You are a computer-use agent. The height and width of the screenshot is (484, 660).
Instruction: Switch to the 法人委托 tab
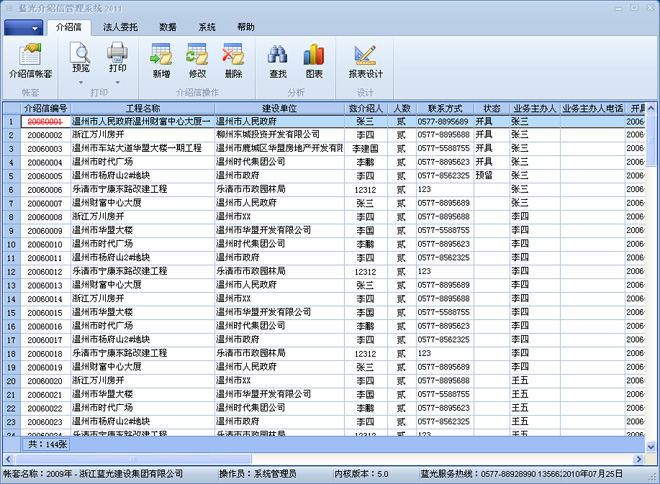click(120, 27)
